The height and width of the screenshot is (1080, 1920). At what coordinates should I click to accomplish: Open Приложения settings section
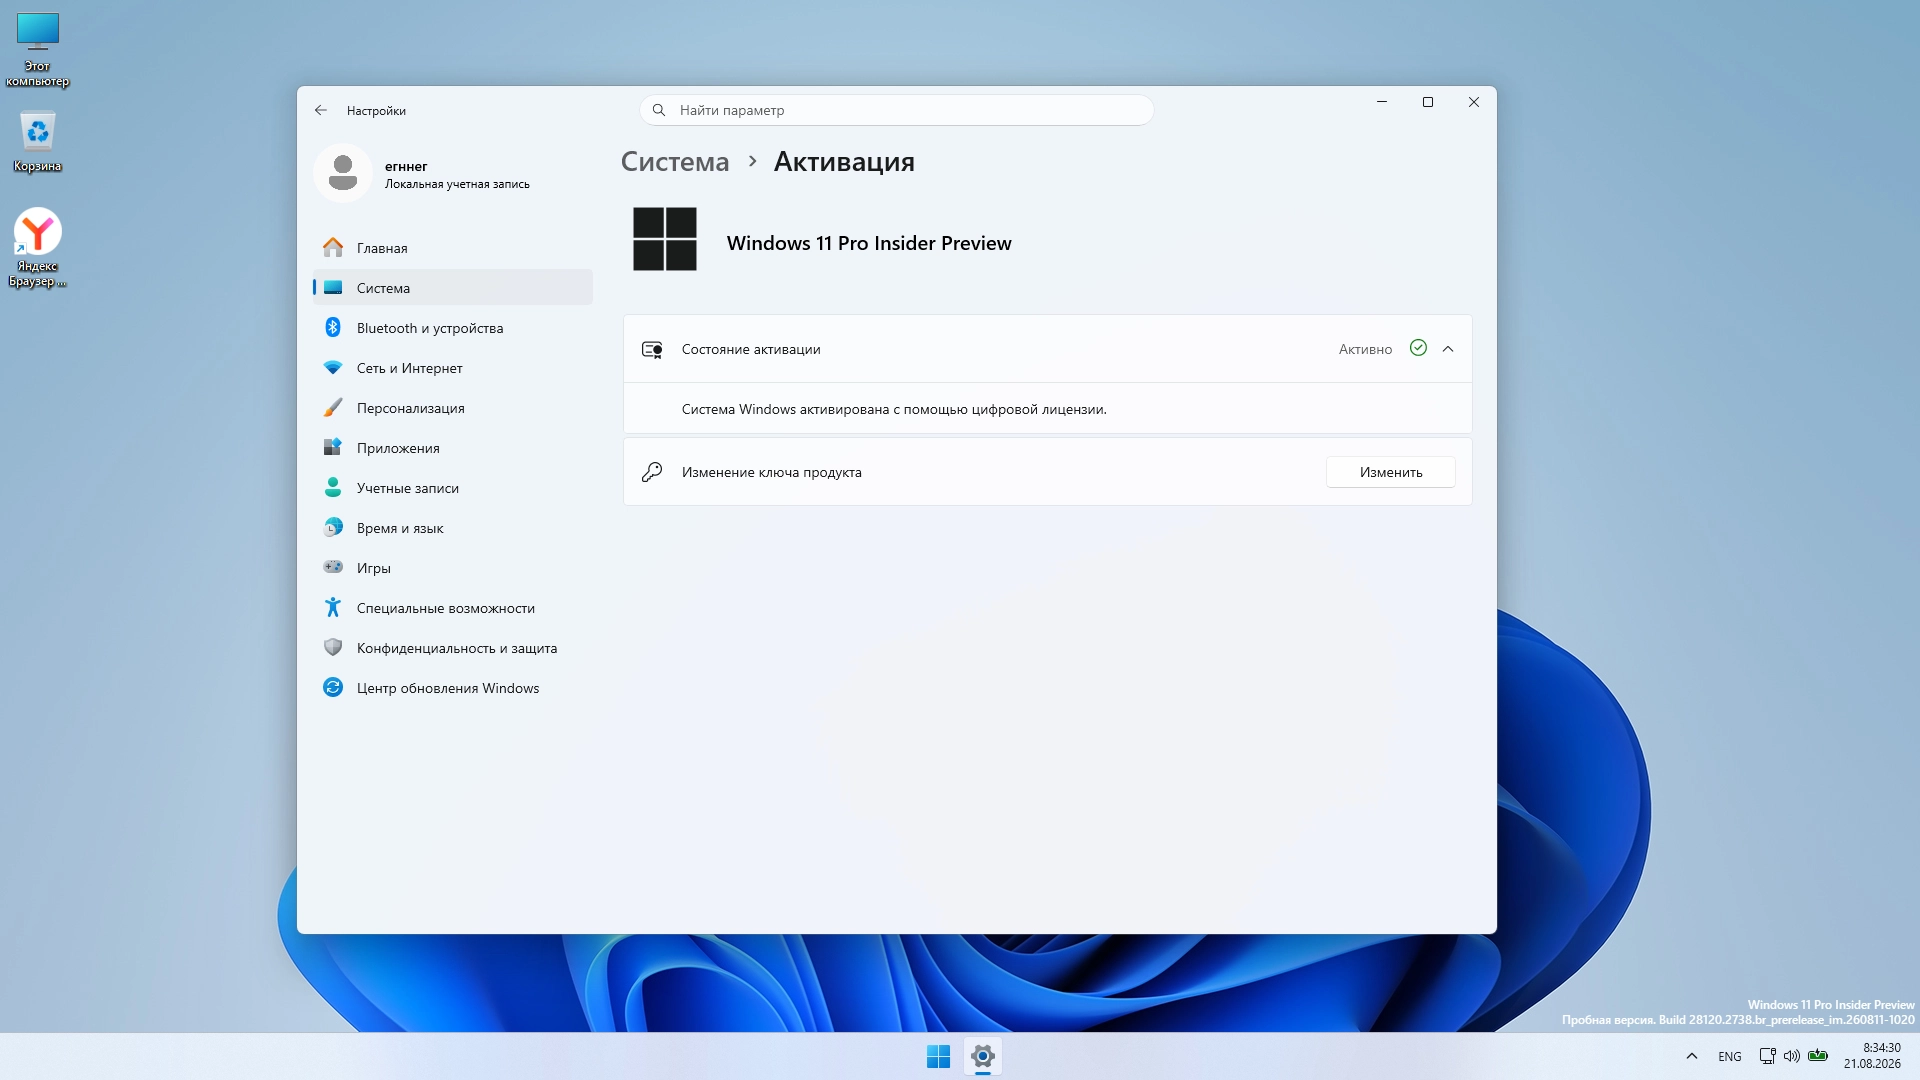[453, 448]
